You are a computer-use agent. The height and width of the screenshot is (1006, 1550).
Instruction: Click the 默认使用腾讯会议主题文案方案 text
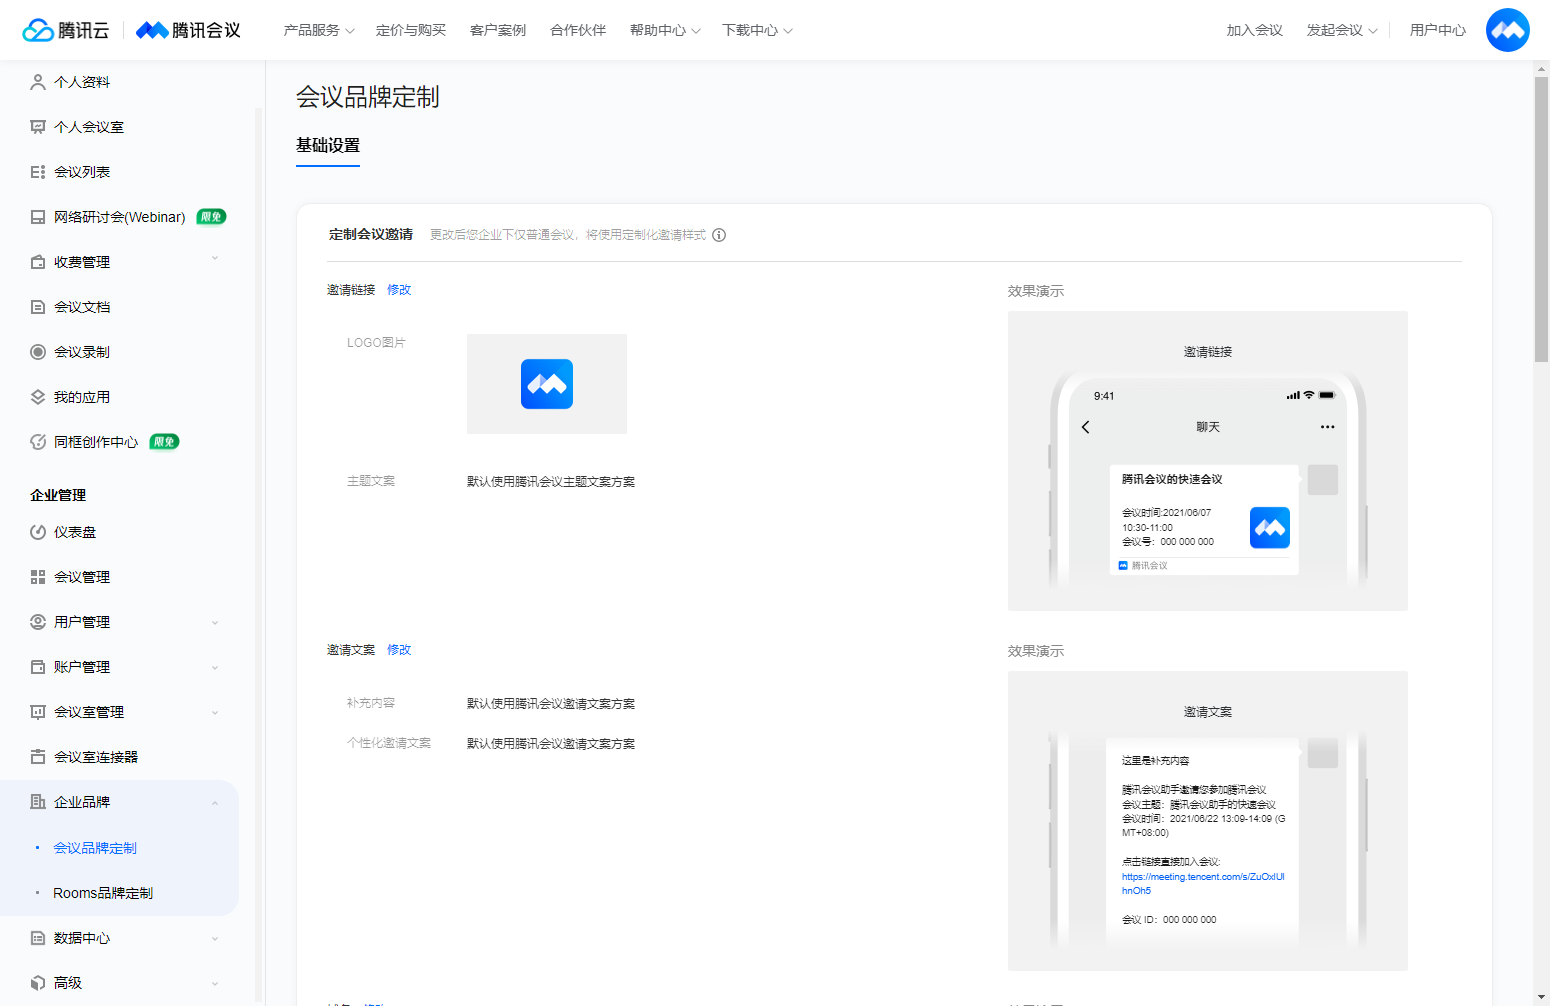pyautogui.click(x=551, y=482)
